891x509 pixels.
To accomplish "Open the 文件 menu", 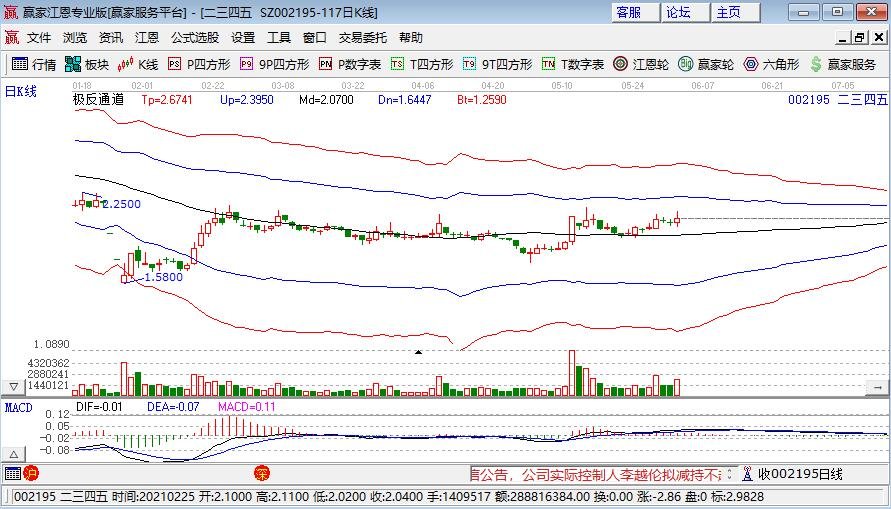I will click(x=39, y=38).
